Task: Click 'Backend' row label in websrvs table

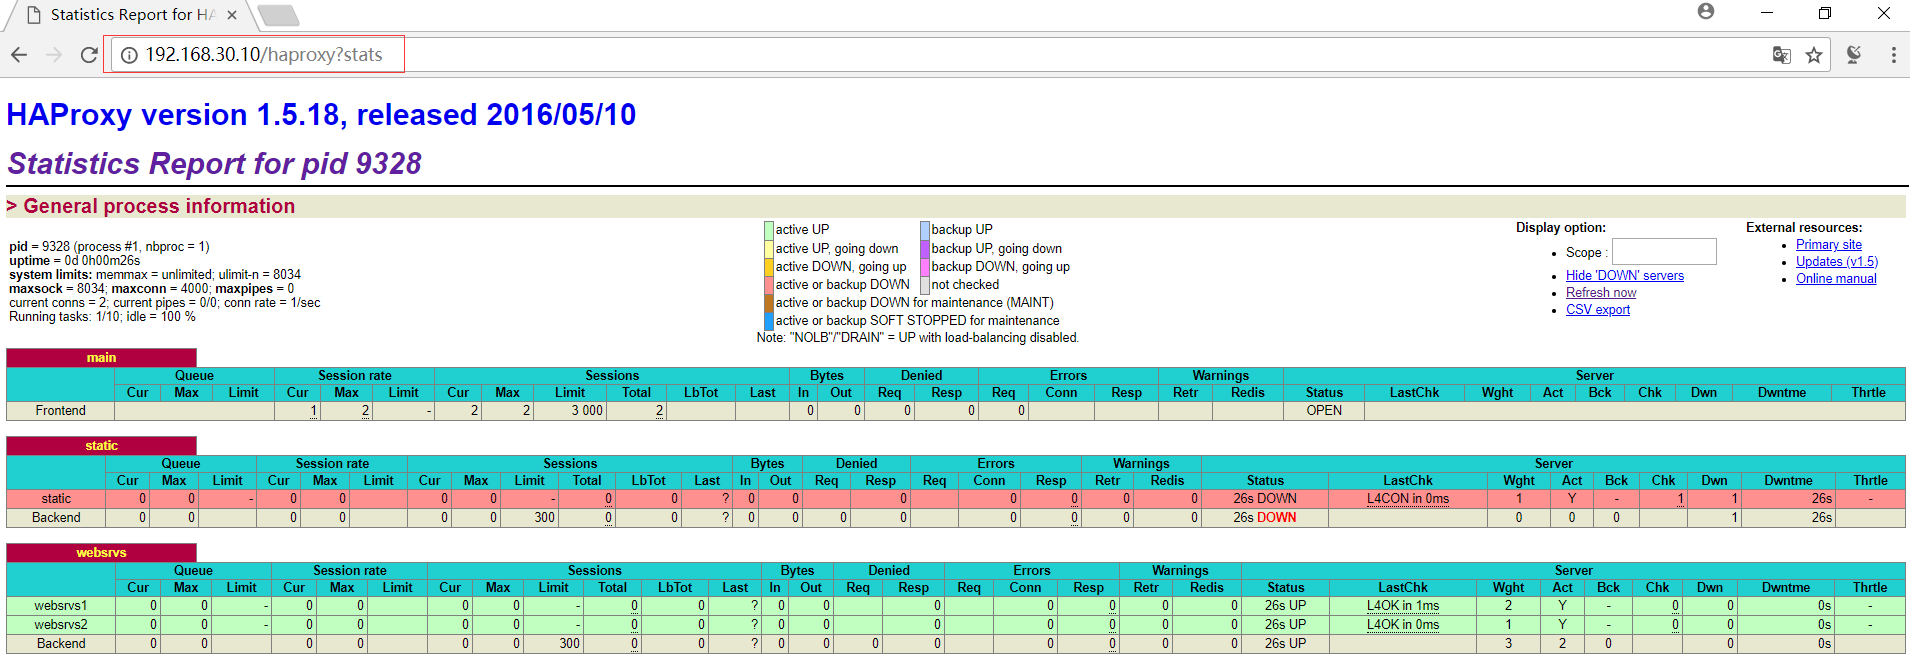Action: [x=61, y=644]
